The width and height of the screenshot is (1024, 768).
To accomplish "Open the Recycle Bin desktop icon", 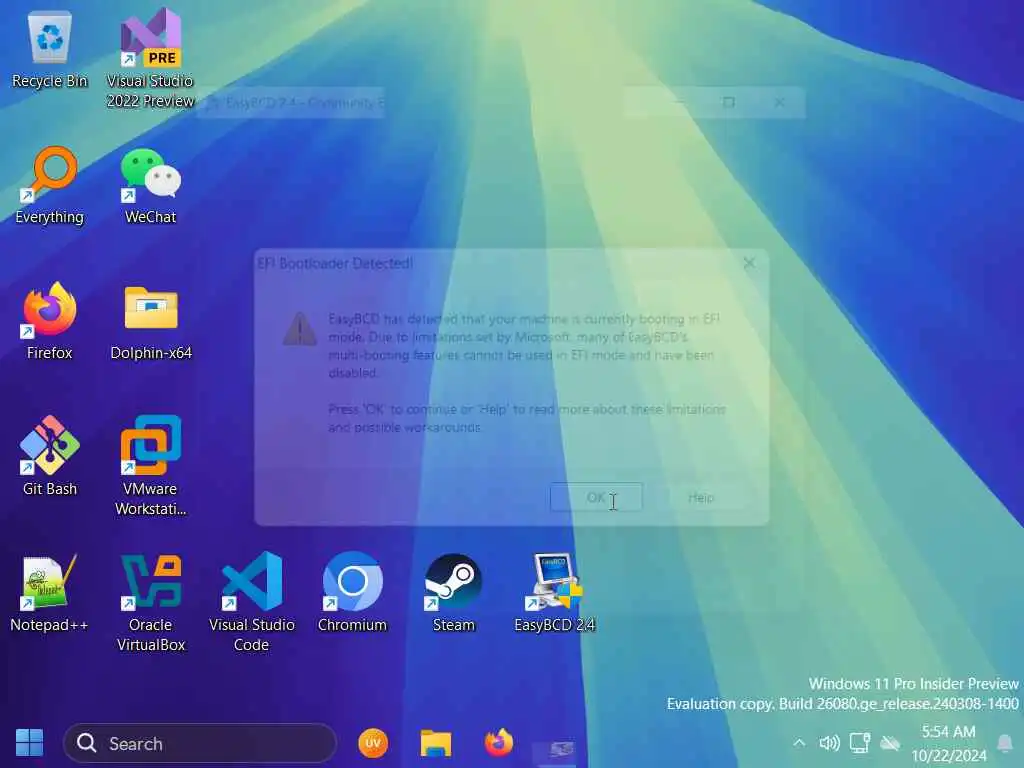I will point(50,50).
